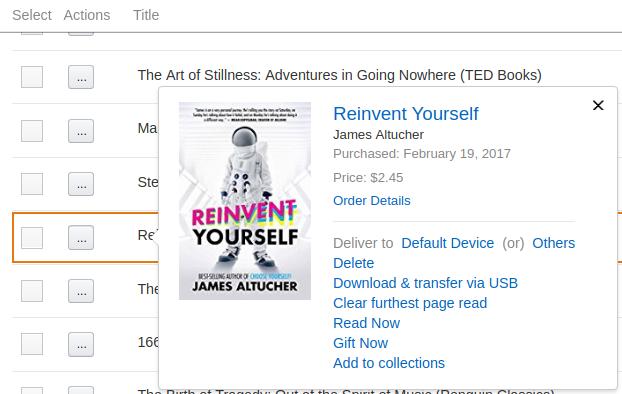This screenshot has width=622, height=394.
Task: Choose Gift Now option
Action: click(x=360, y=343)
